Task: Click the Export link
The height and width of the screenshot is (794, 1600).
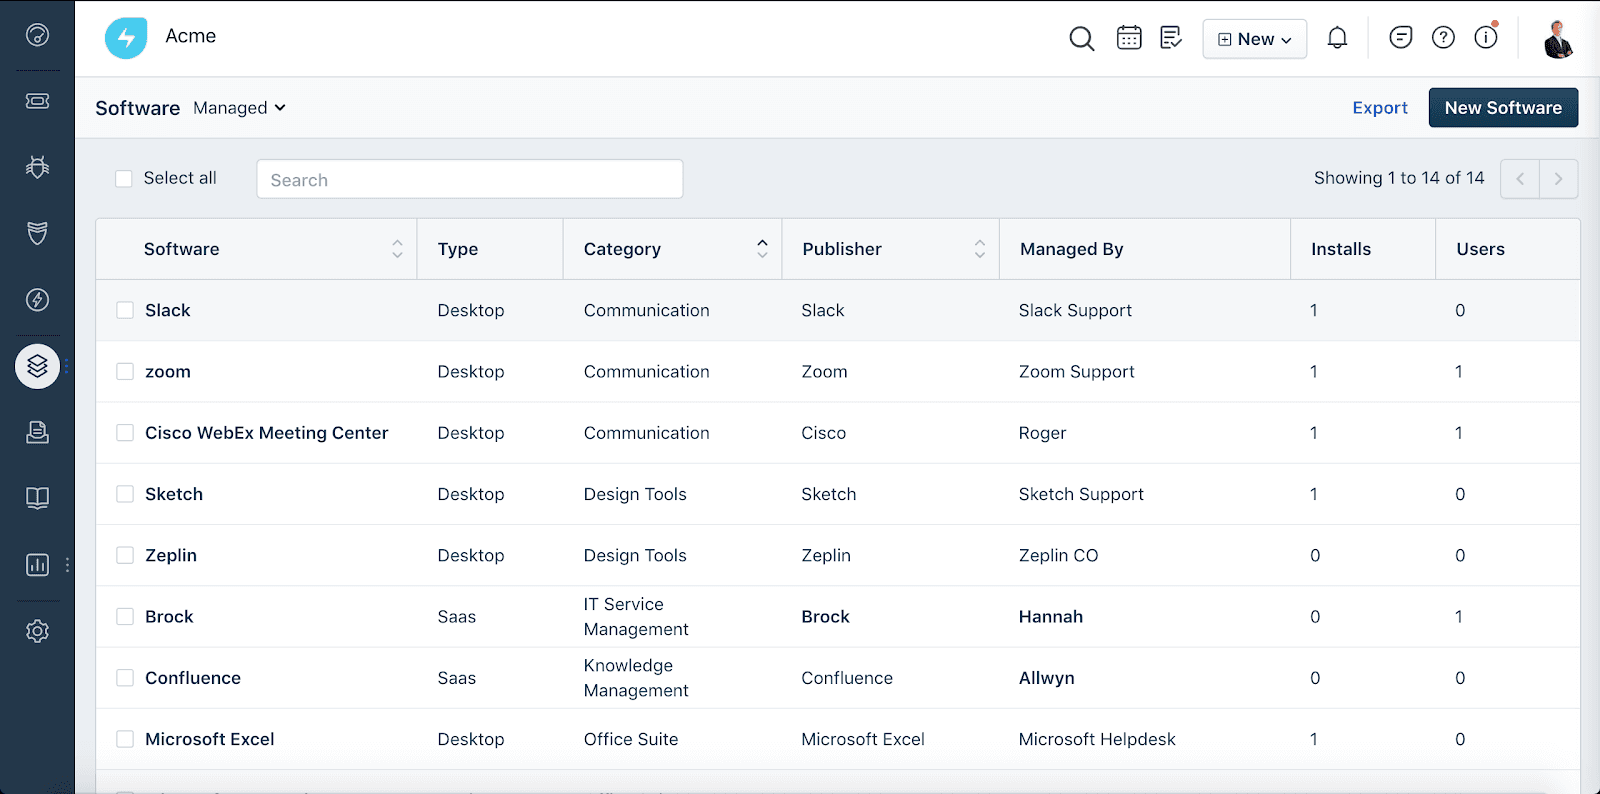Action: pyautogui.click(x=1380, y=108)
